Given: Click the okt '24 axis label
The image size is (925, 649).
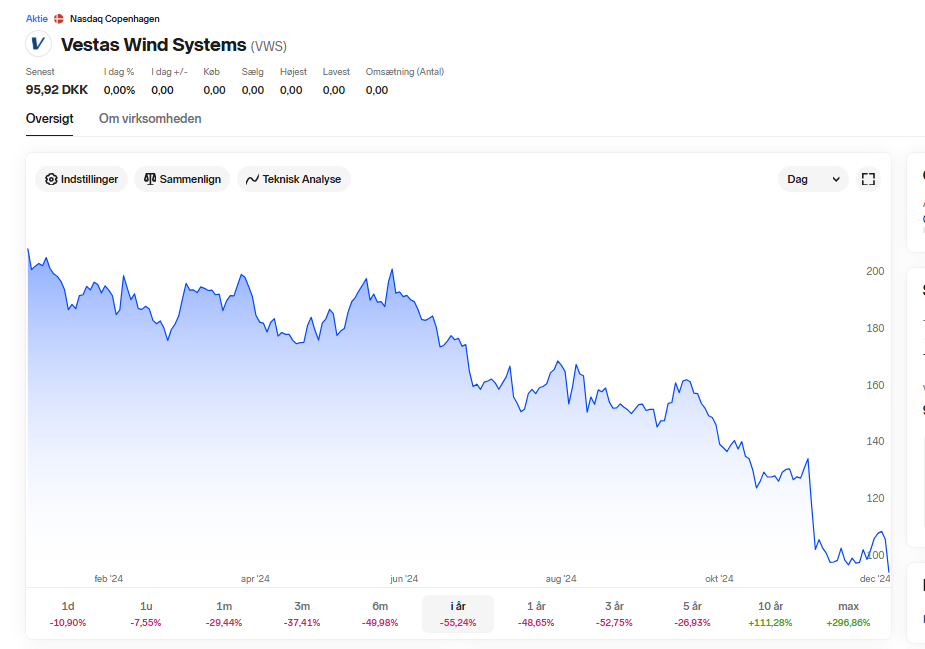Looking at the screenshot, I should (719, 579).
